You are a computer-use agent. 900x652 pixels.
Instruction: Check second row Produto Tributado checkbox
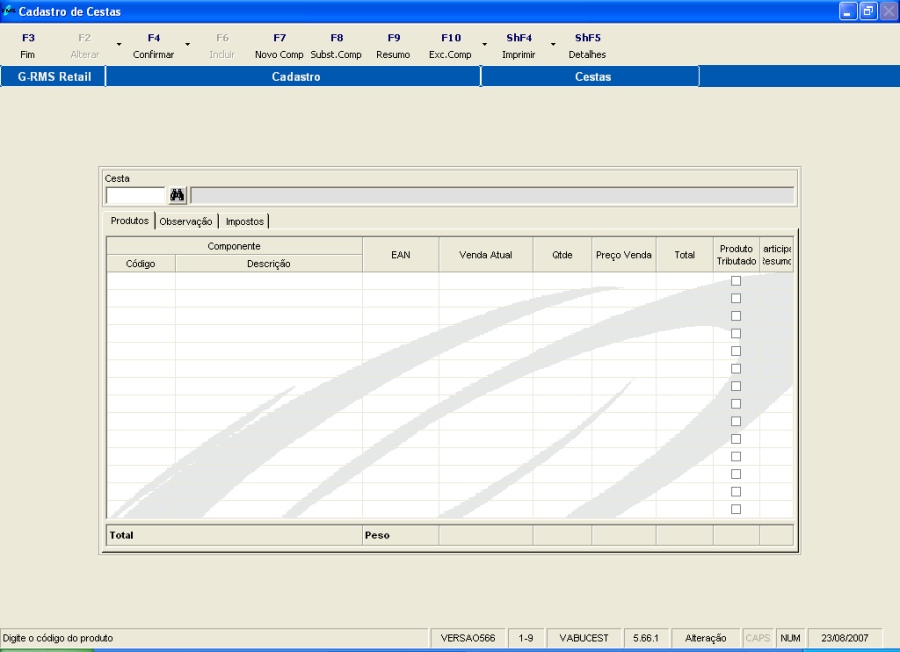(736, 298)
